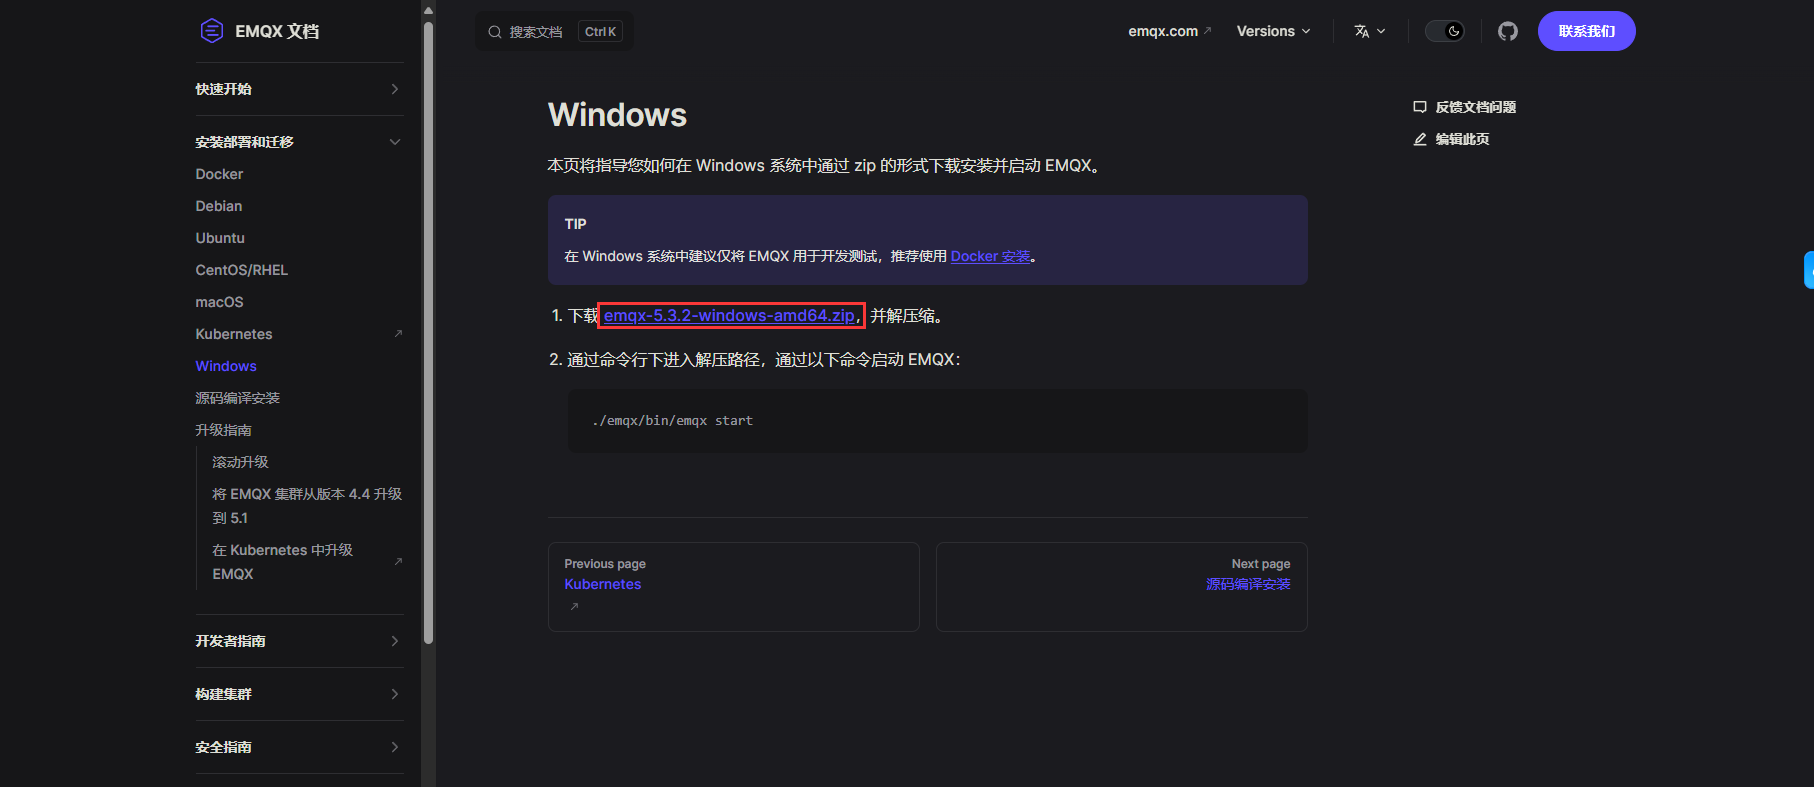Image resolution: width=1814 pixels, height=787 pixels.
Task: Click the Windows page heading
Action: tap(617, 115)
